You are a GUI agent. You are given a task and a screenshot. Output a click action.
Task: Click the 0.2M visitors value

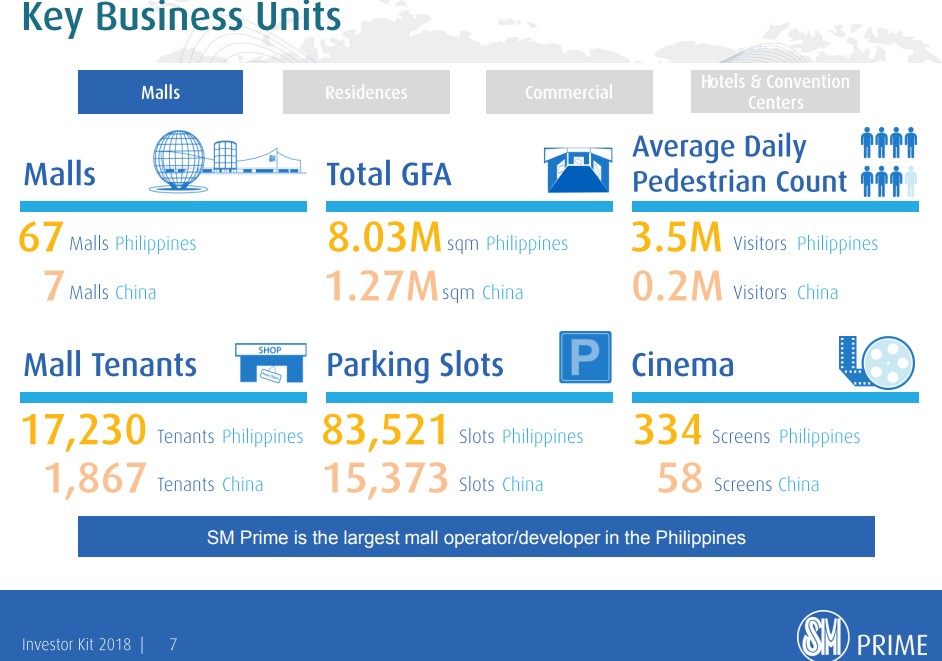677,285
